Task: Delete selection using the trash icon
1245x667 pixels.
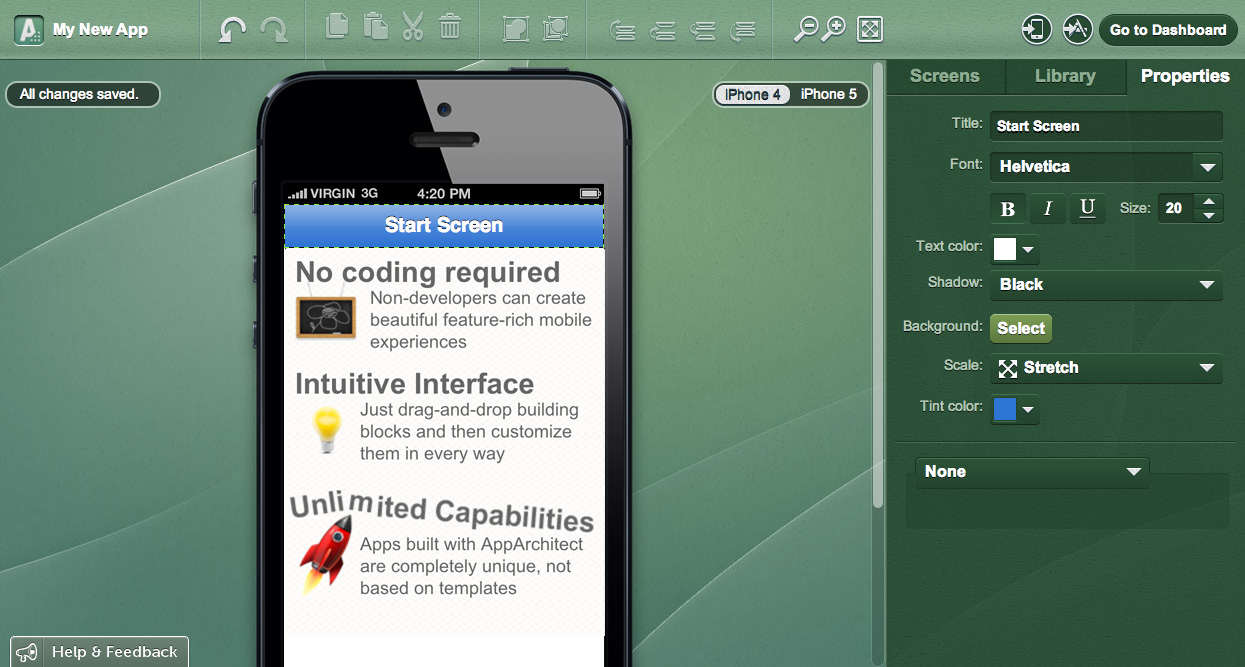Action: coord(450,26)
